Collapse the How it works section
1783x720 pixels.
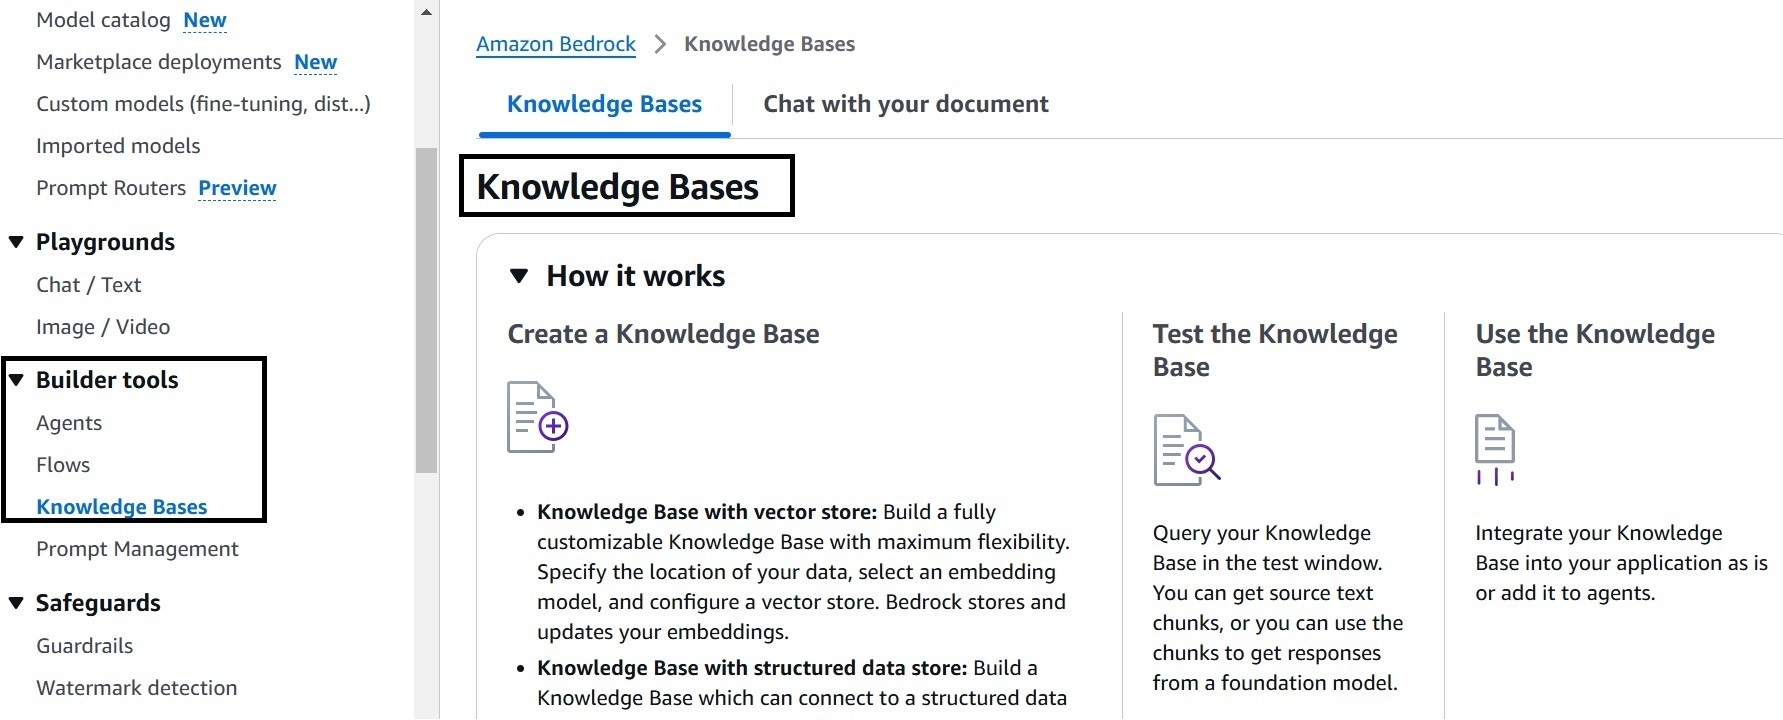pos(518,276)
